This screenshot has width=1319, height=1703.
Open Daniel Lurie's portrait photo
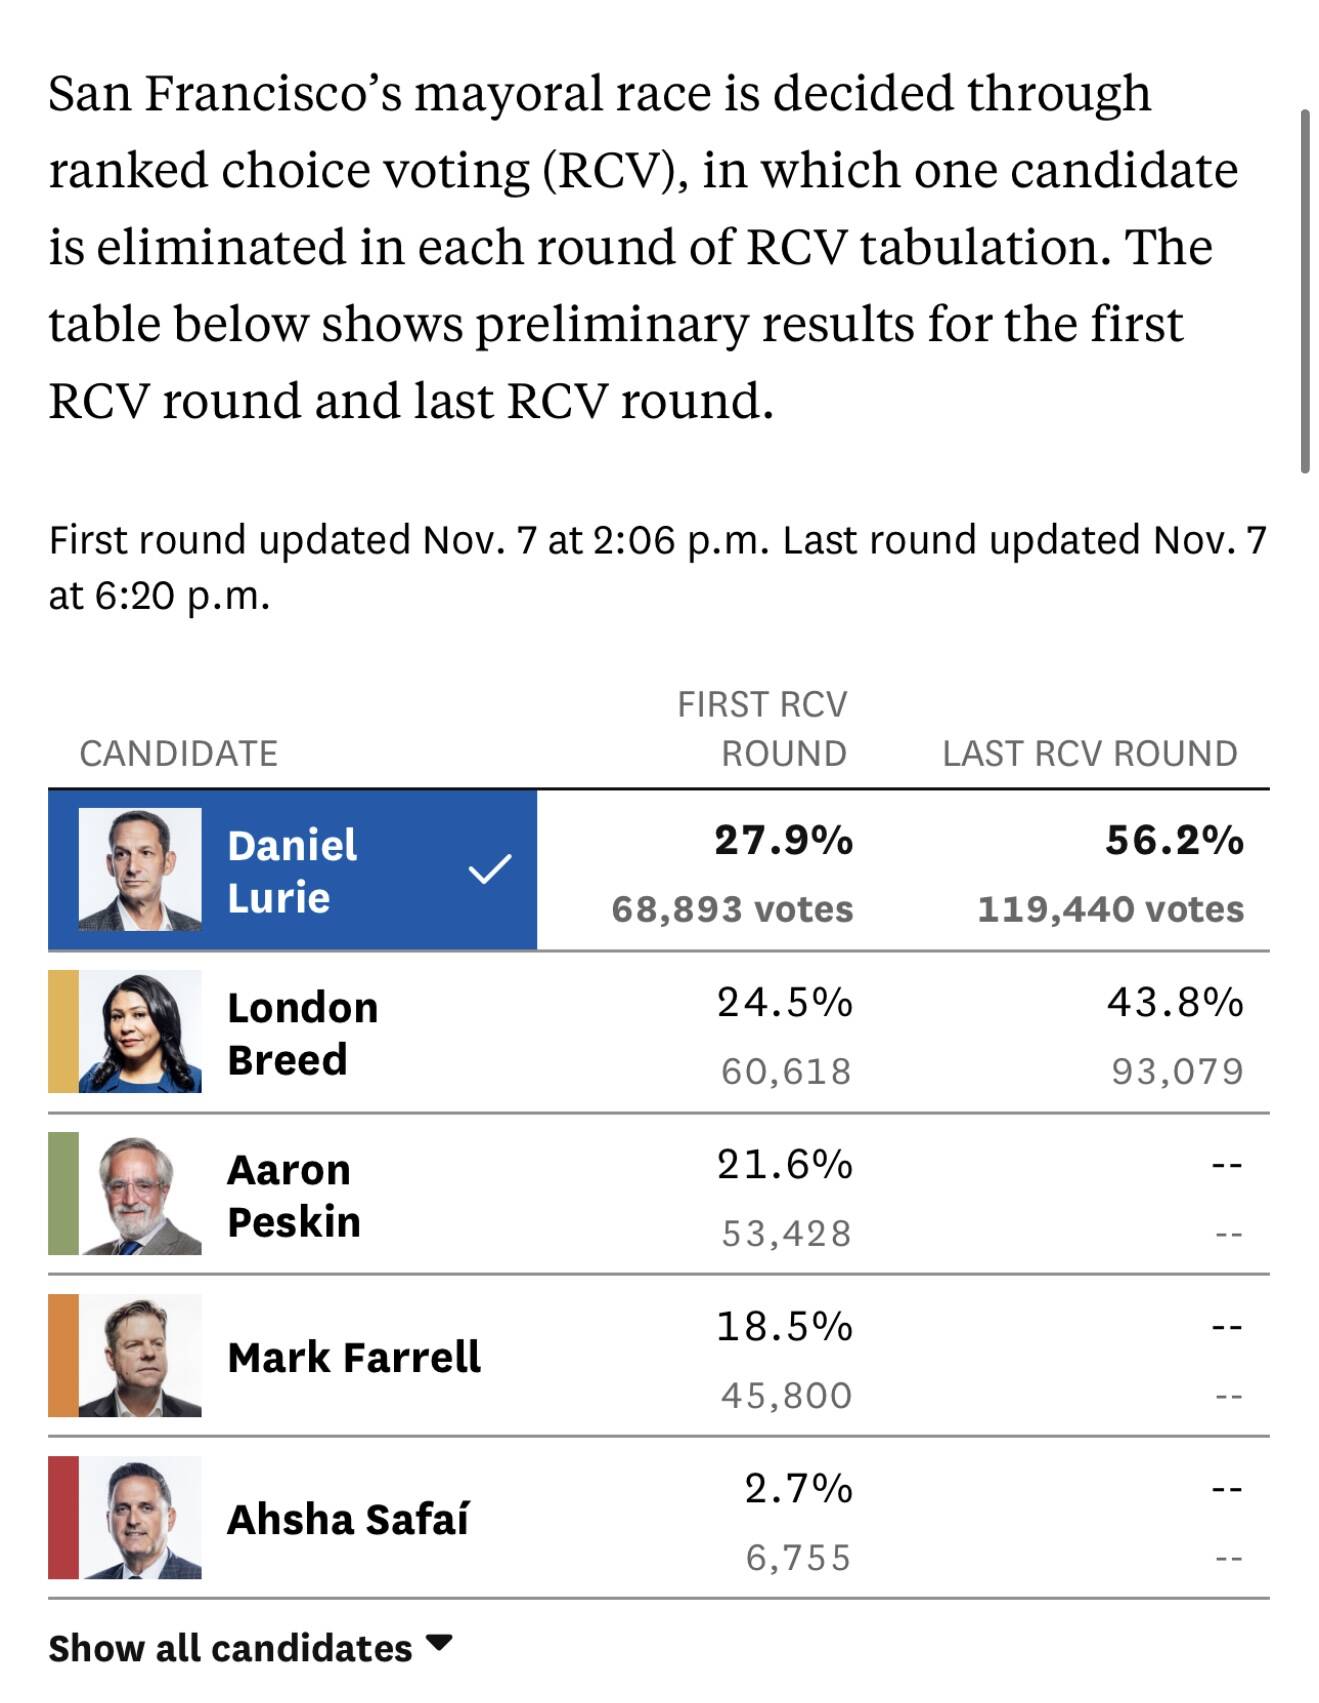click(x=140, y=870)
